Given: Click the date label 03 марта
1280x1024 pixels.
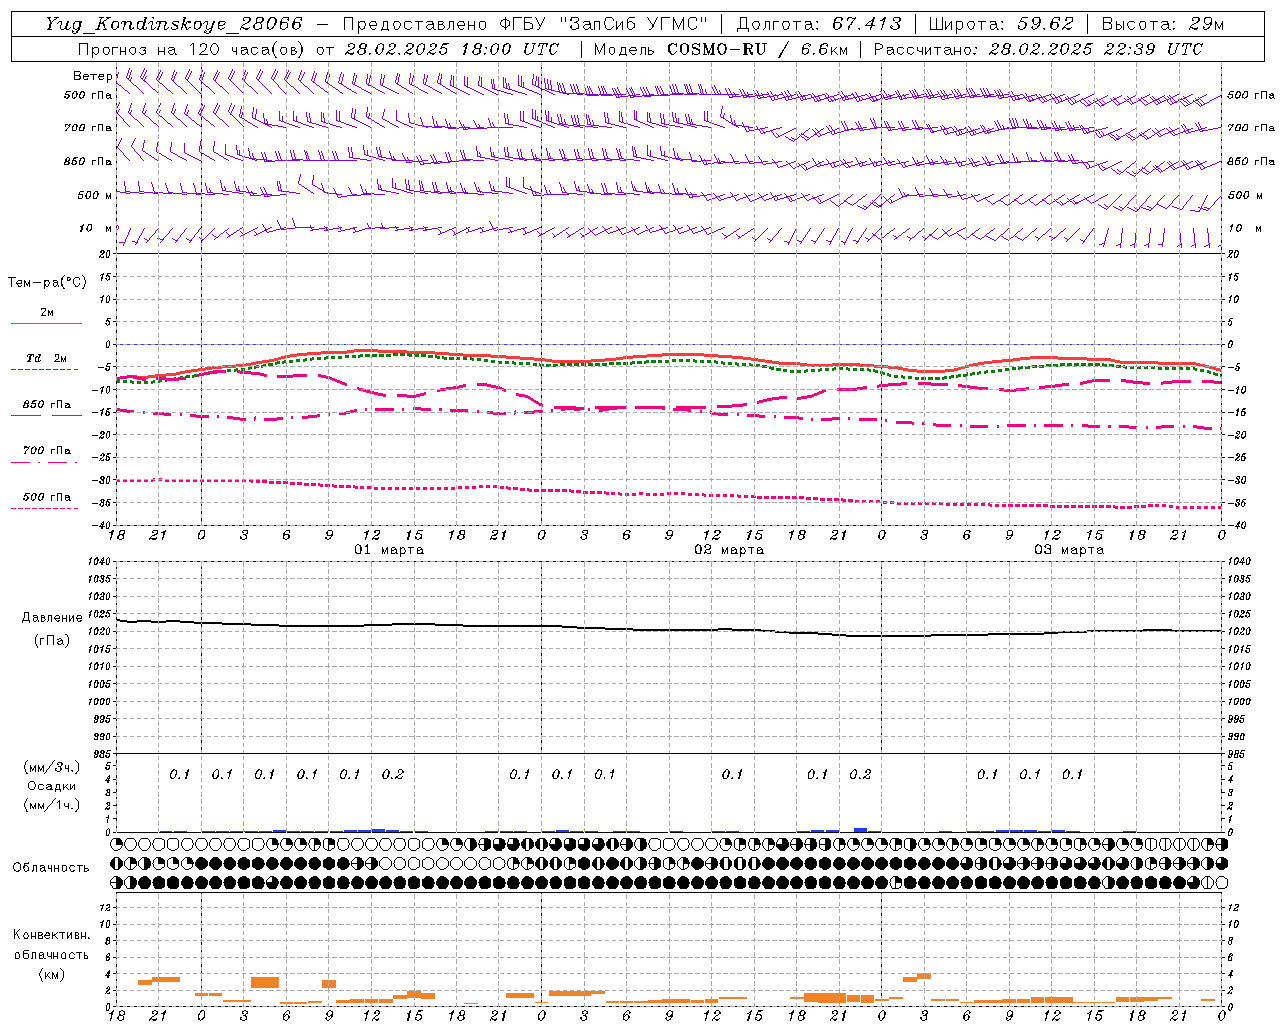Looking at the screenshot, I should point(1069,550).
